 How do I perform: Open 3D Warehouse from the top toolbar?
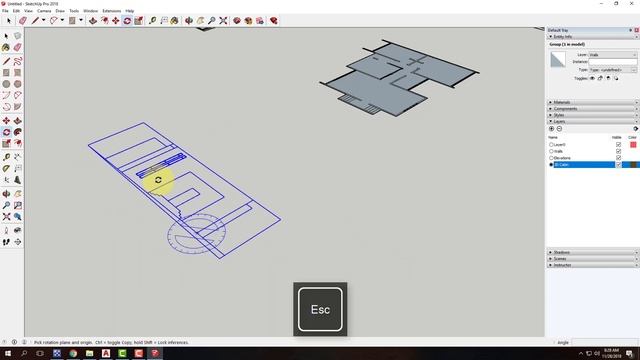pyautogui.click(x=237, y=20)
